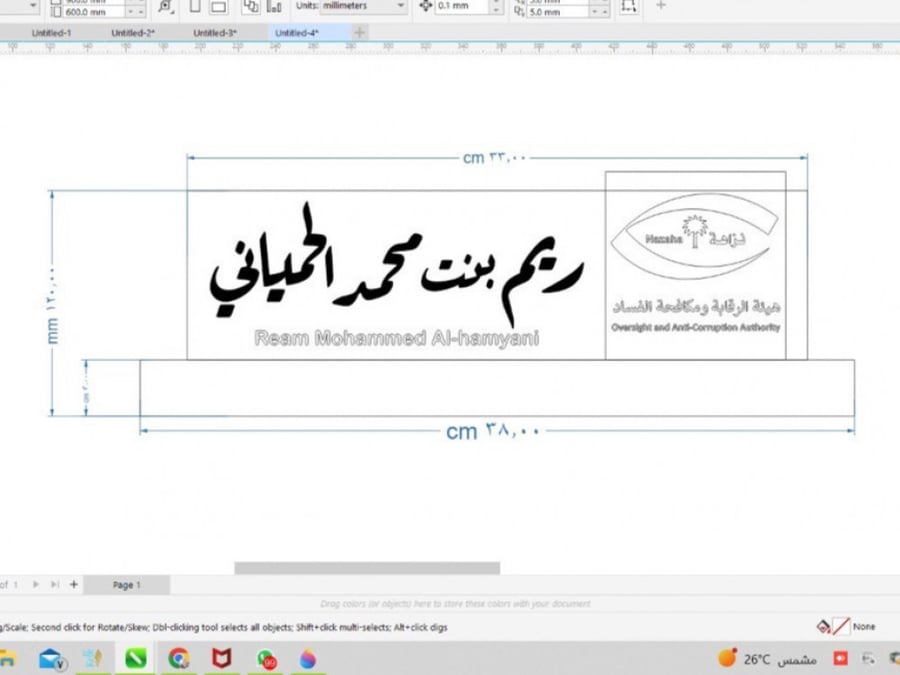Screen dimensions: 900x675
Task: Open the page size preset dropdown arrow
Action: 33,6
